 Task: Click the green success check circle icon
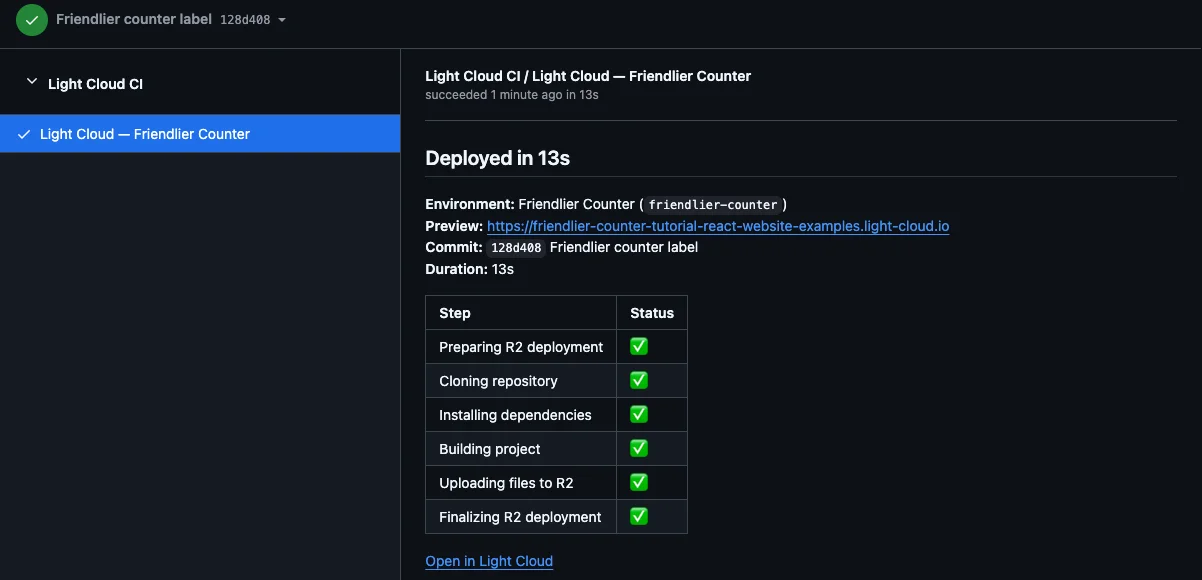[x=32, y=19]
